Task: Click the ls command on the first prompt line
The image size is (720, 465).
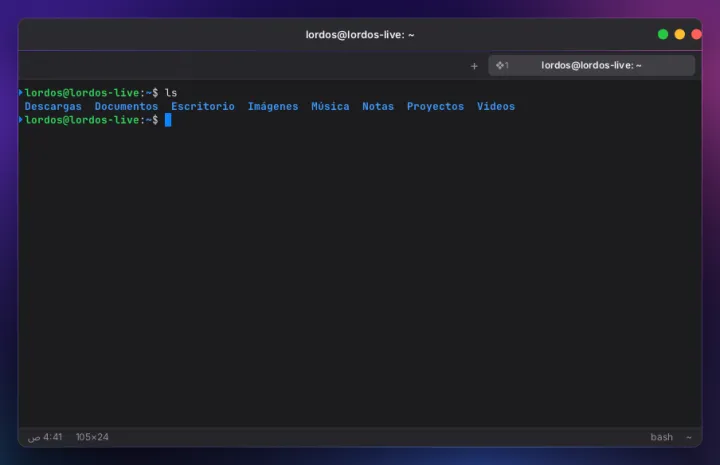Action: pos(171,93)
